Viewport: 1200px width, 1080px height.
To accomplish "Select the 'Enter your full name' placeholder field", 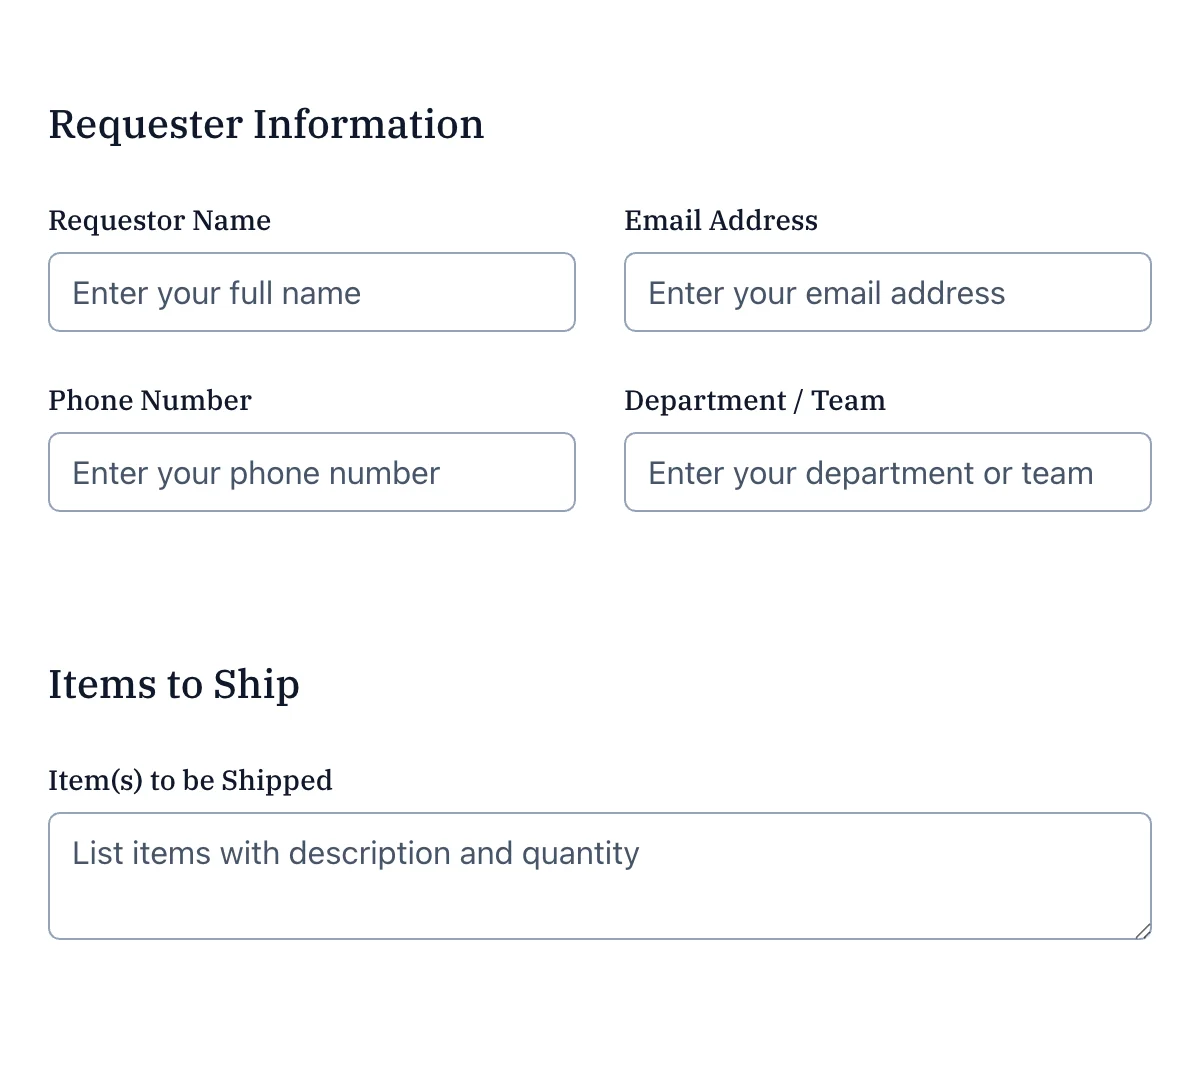I will click(x=312, y=292).
